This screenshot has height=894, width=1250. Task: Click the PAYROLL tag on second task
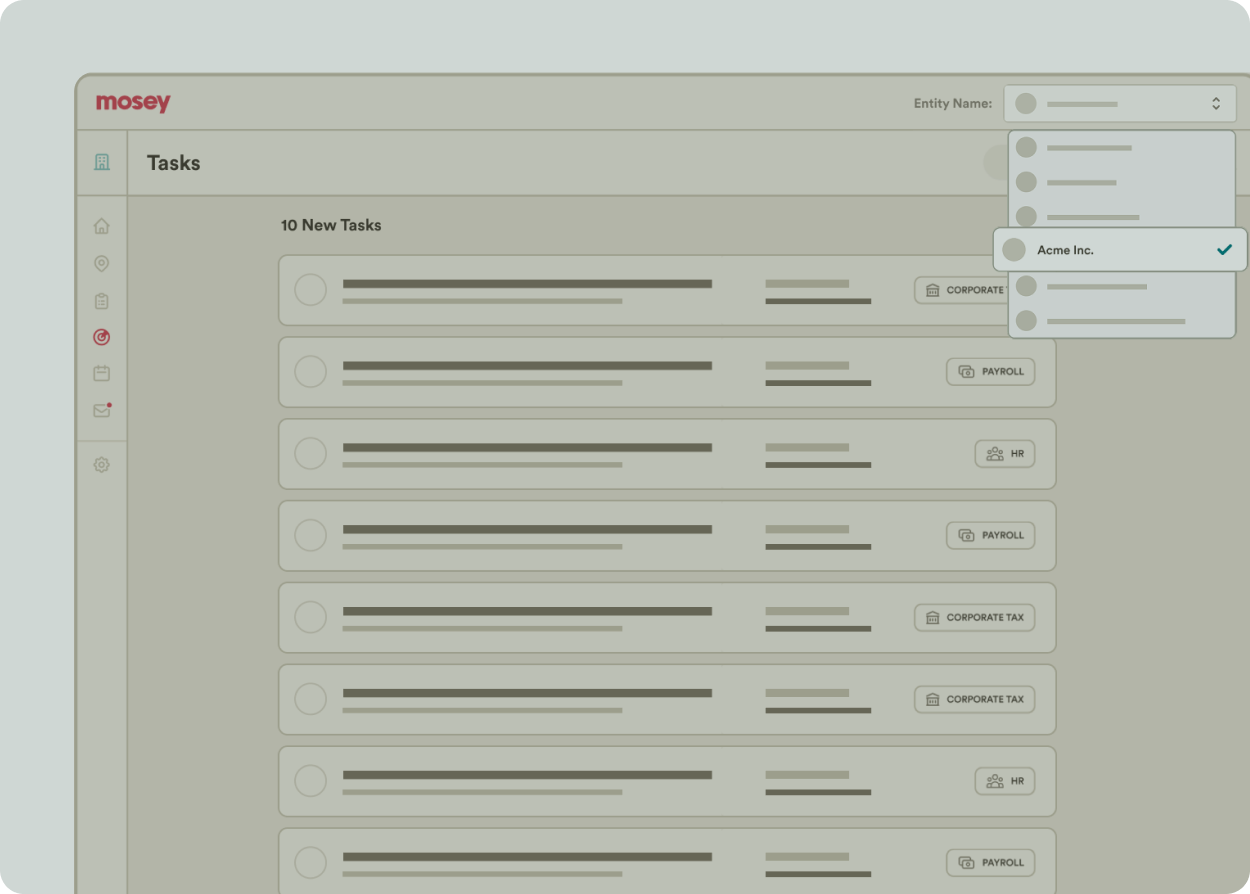pos(991,372)
